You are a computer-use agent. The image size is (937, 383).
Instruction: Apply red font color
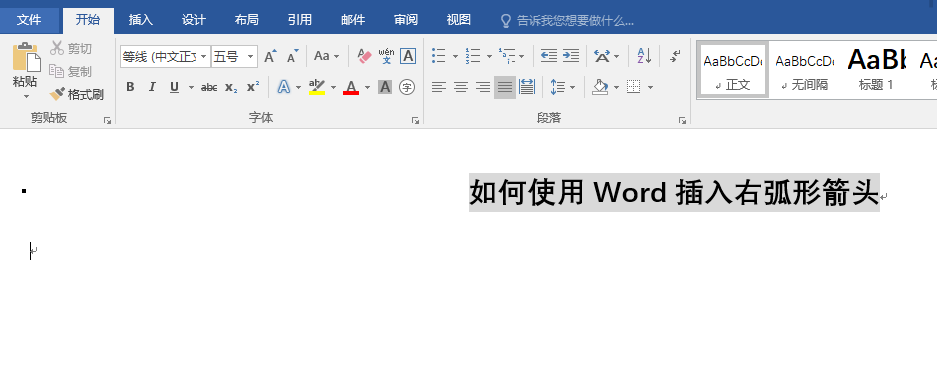[351, 88]
